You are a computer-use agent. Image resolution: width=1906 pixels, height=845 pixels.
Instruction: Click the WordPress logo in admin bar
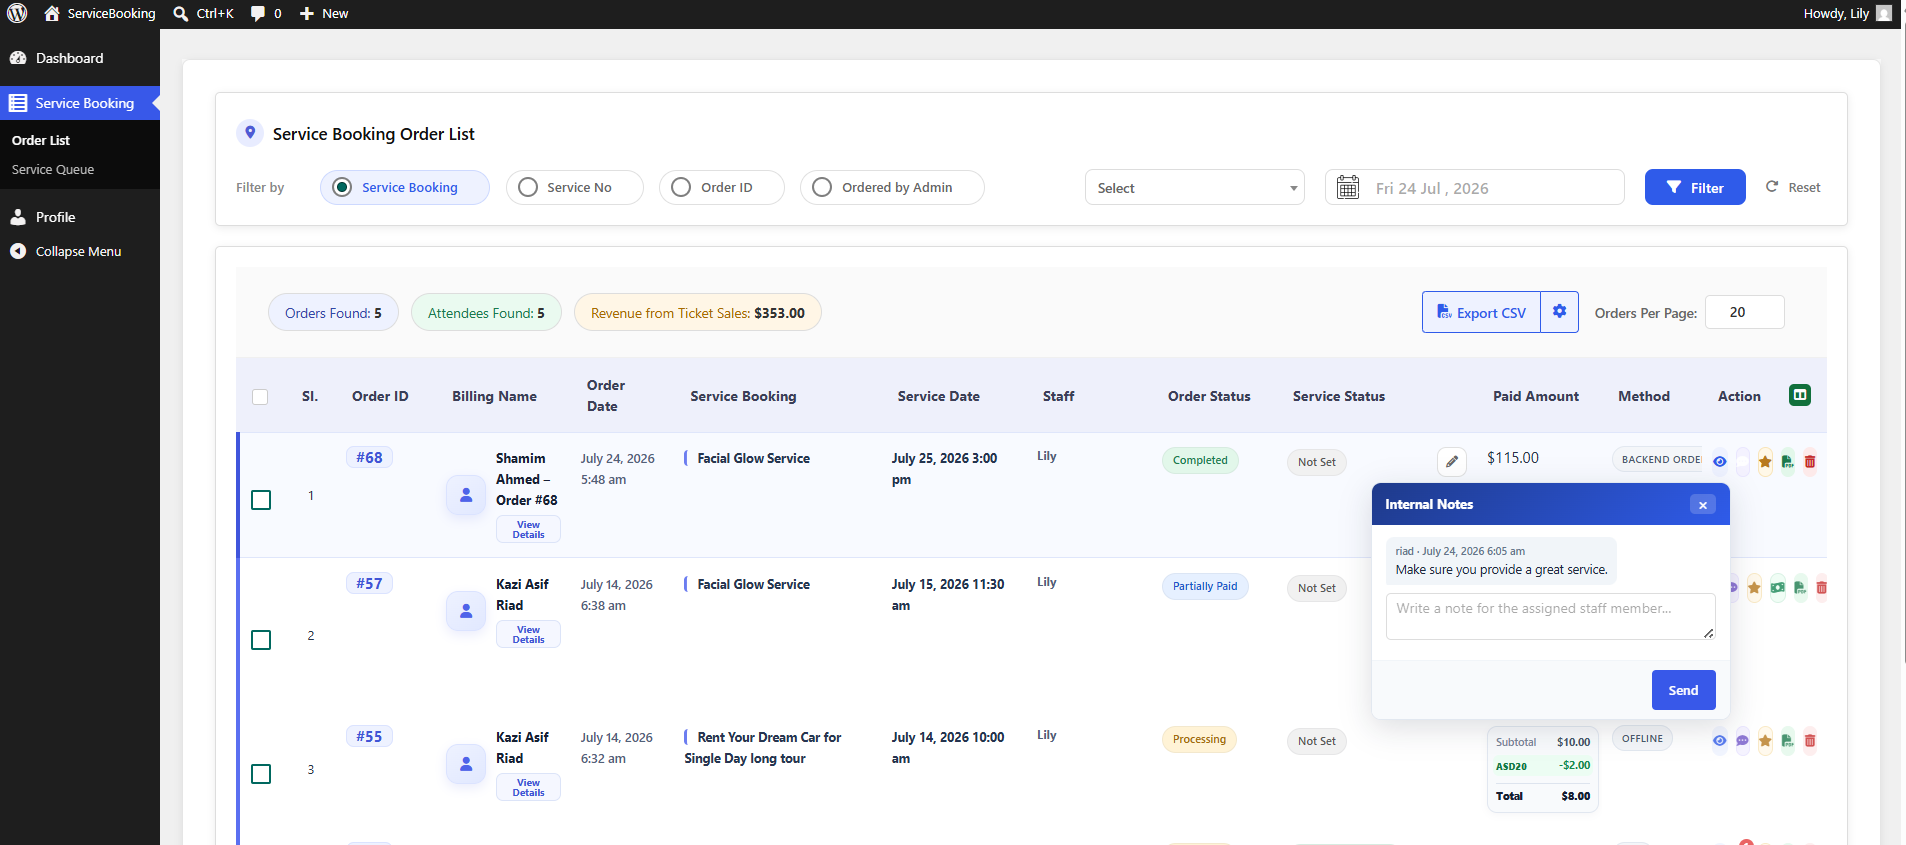pyautogui.click(x=17, y=13)
